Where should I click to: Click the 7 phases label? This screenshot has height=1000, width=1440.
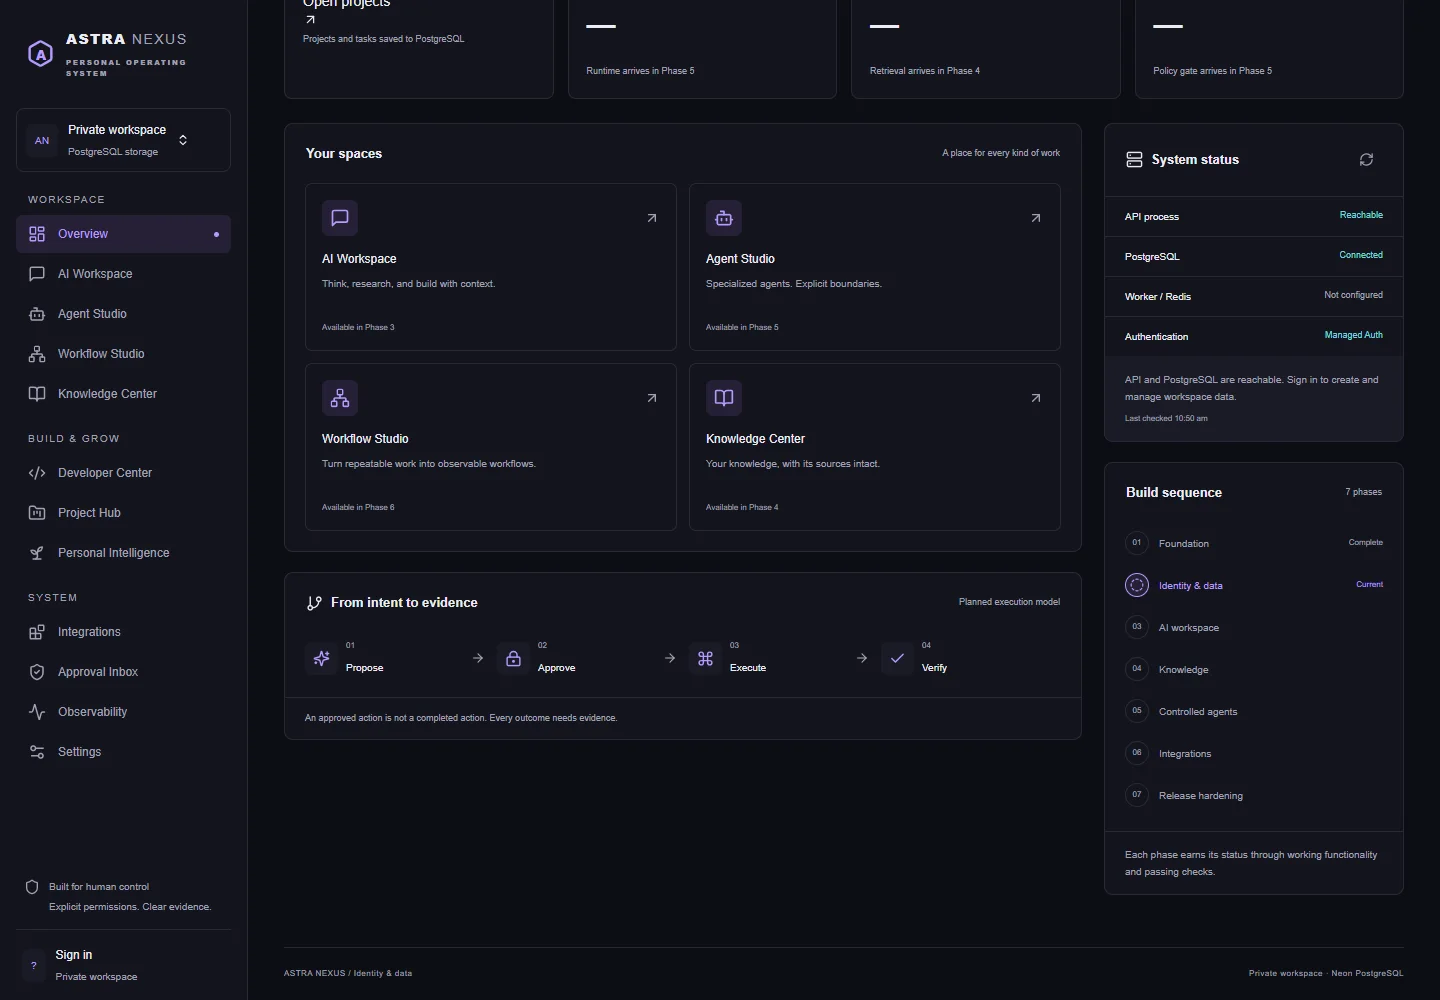(x=1363, y=492)
